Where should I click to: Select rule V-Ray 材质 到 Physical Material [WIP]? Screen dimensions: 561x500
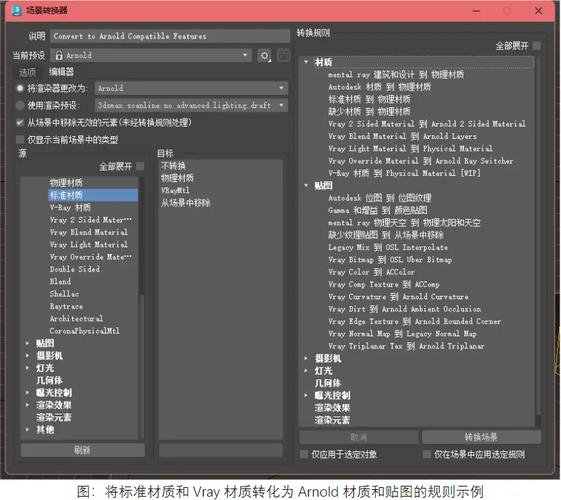pyautogui.click(x=404, y=173)
